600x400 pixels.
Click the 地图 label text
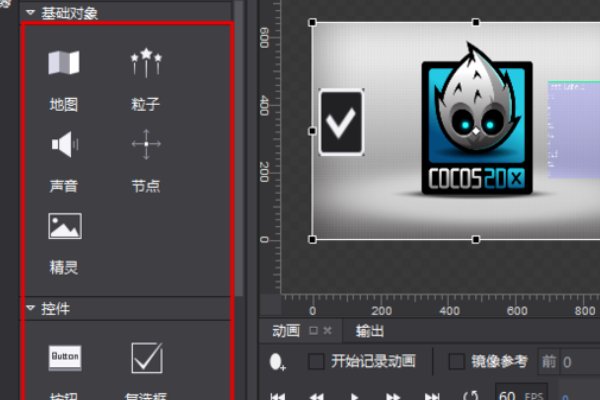click(x=64, y=104)
